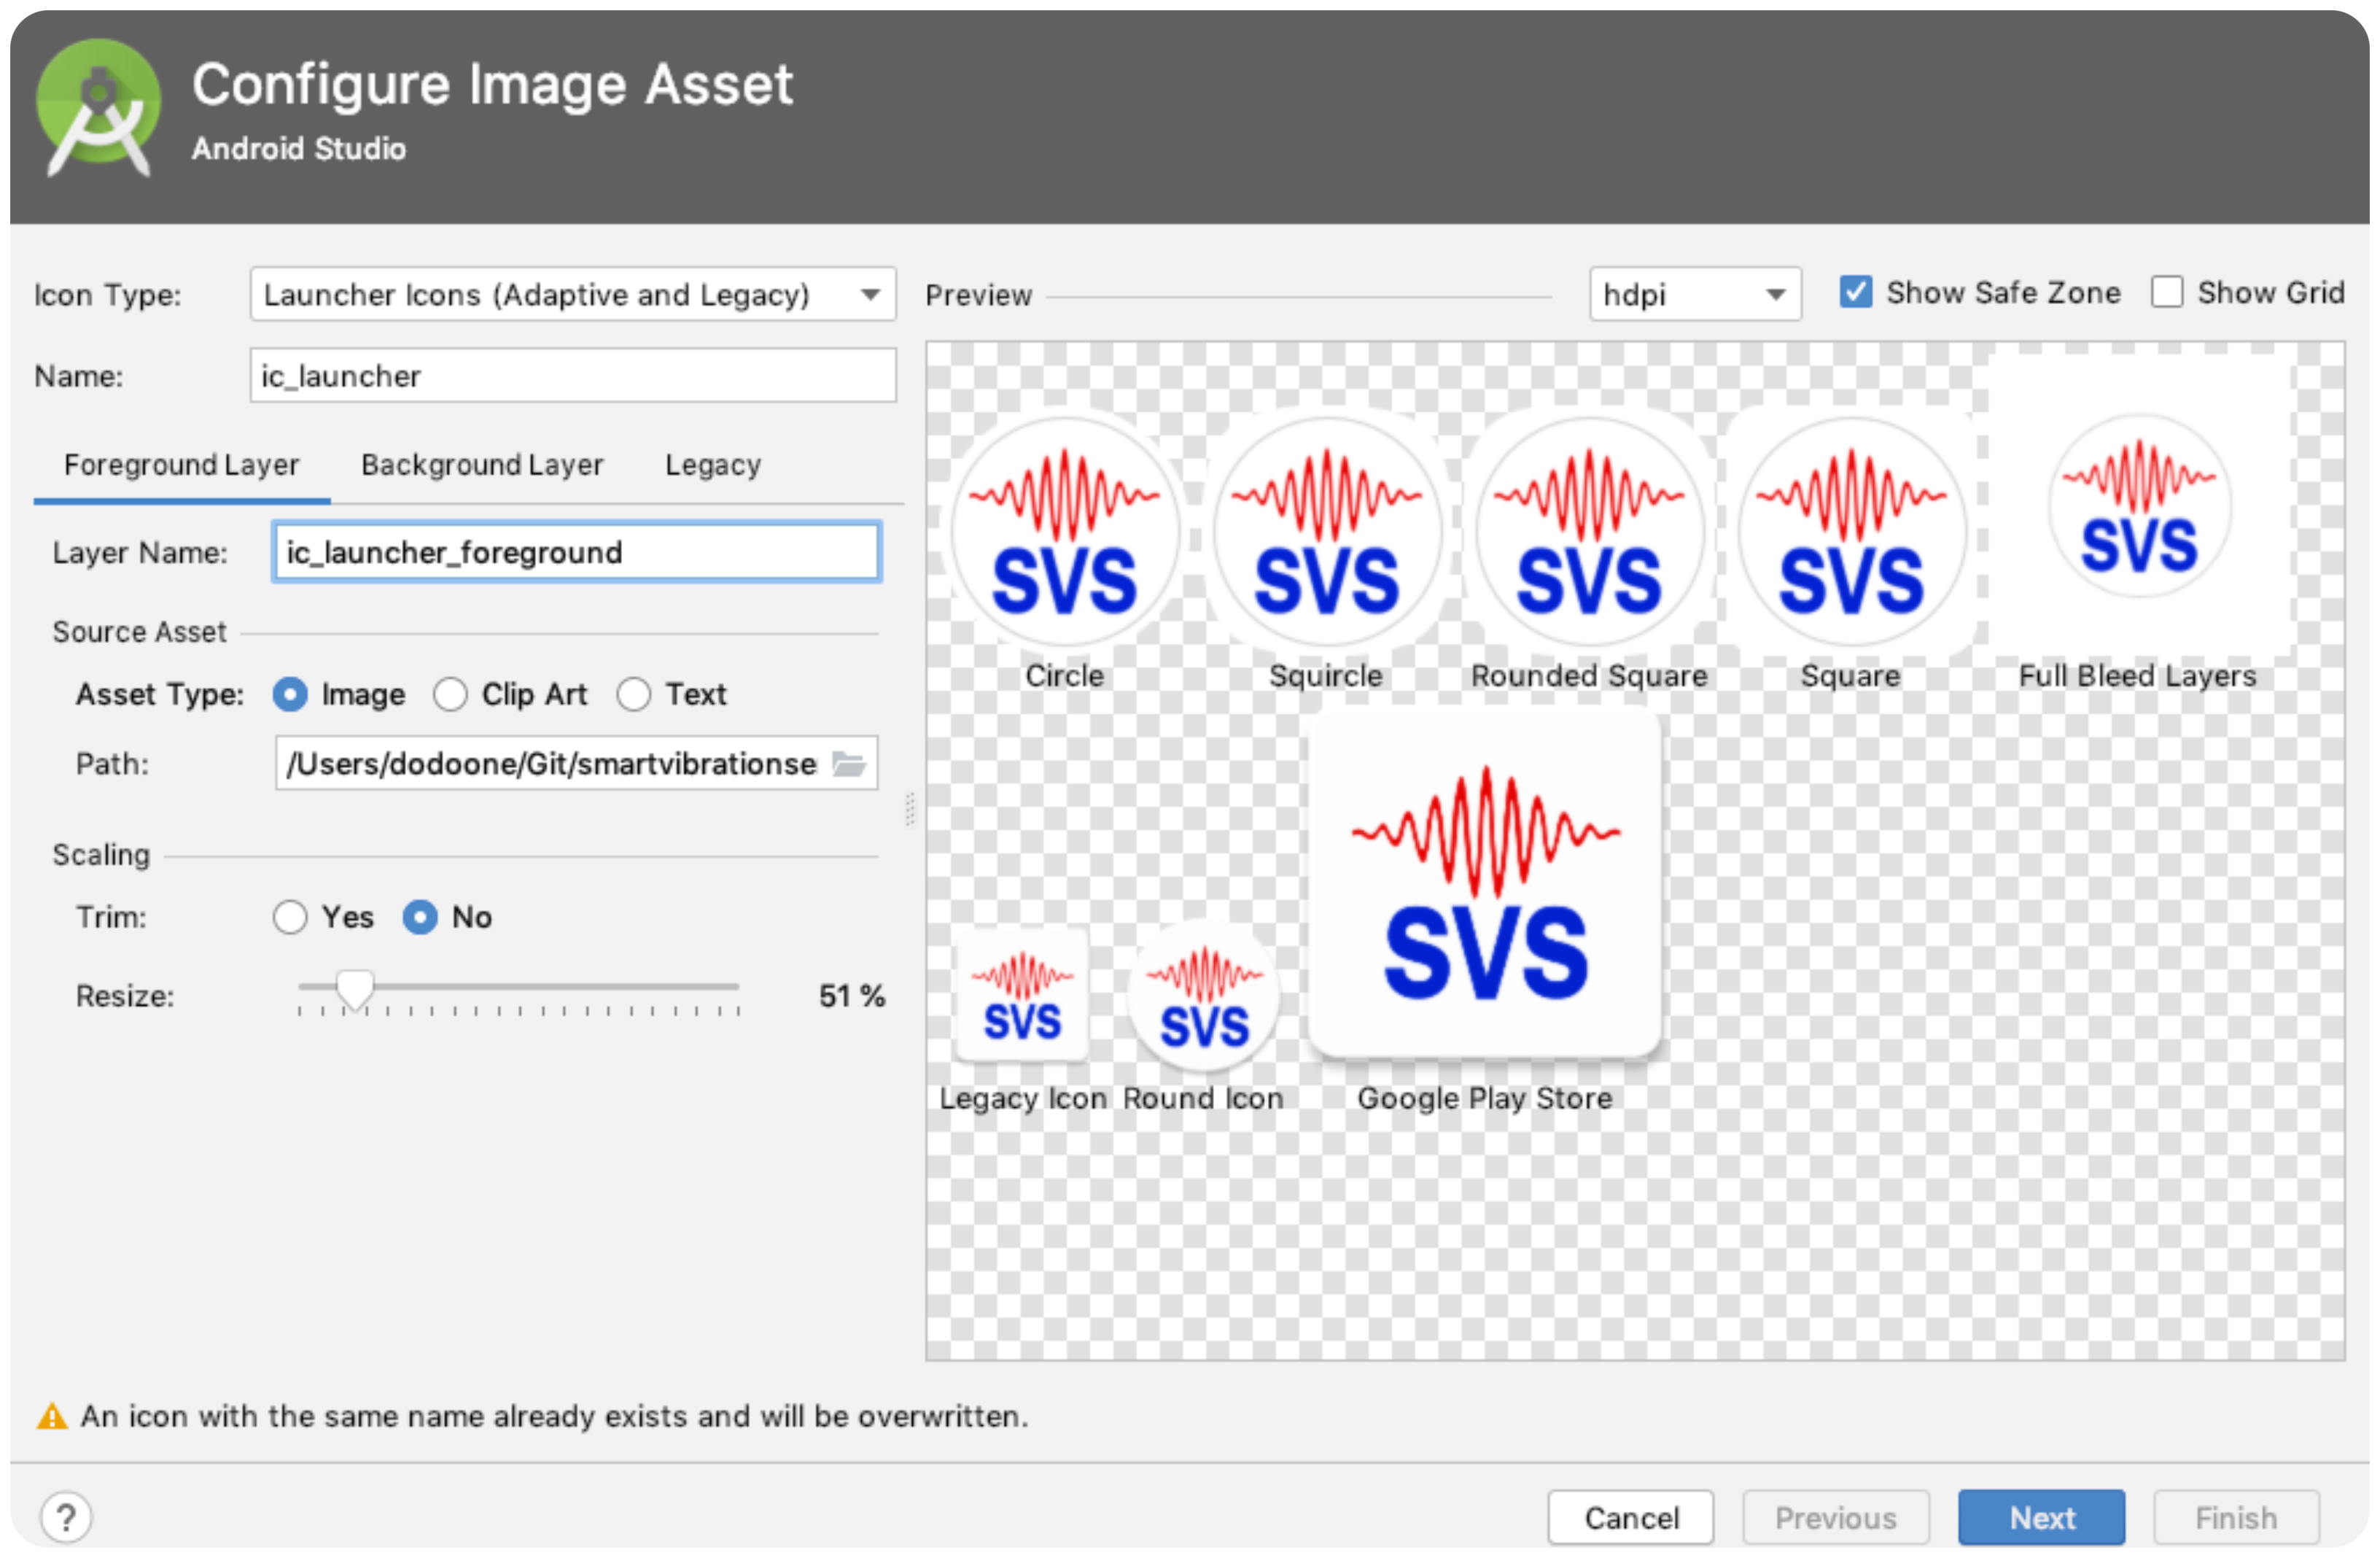Click the folder browse icon in Path field
Screen dimensions: 2380x1558
849,764
